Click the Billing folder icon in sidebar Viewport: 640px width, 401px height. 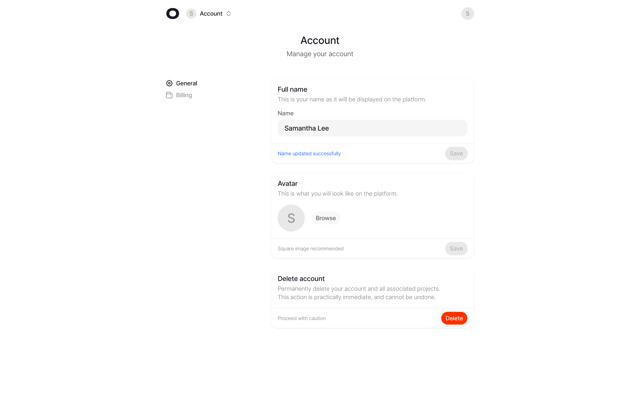(x=169, y=95)
